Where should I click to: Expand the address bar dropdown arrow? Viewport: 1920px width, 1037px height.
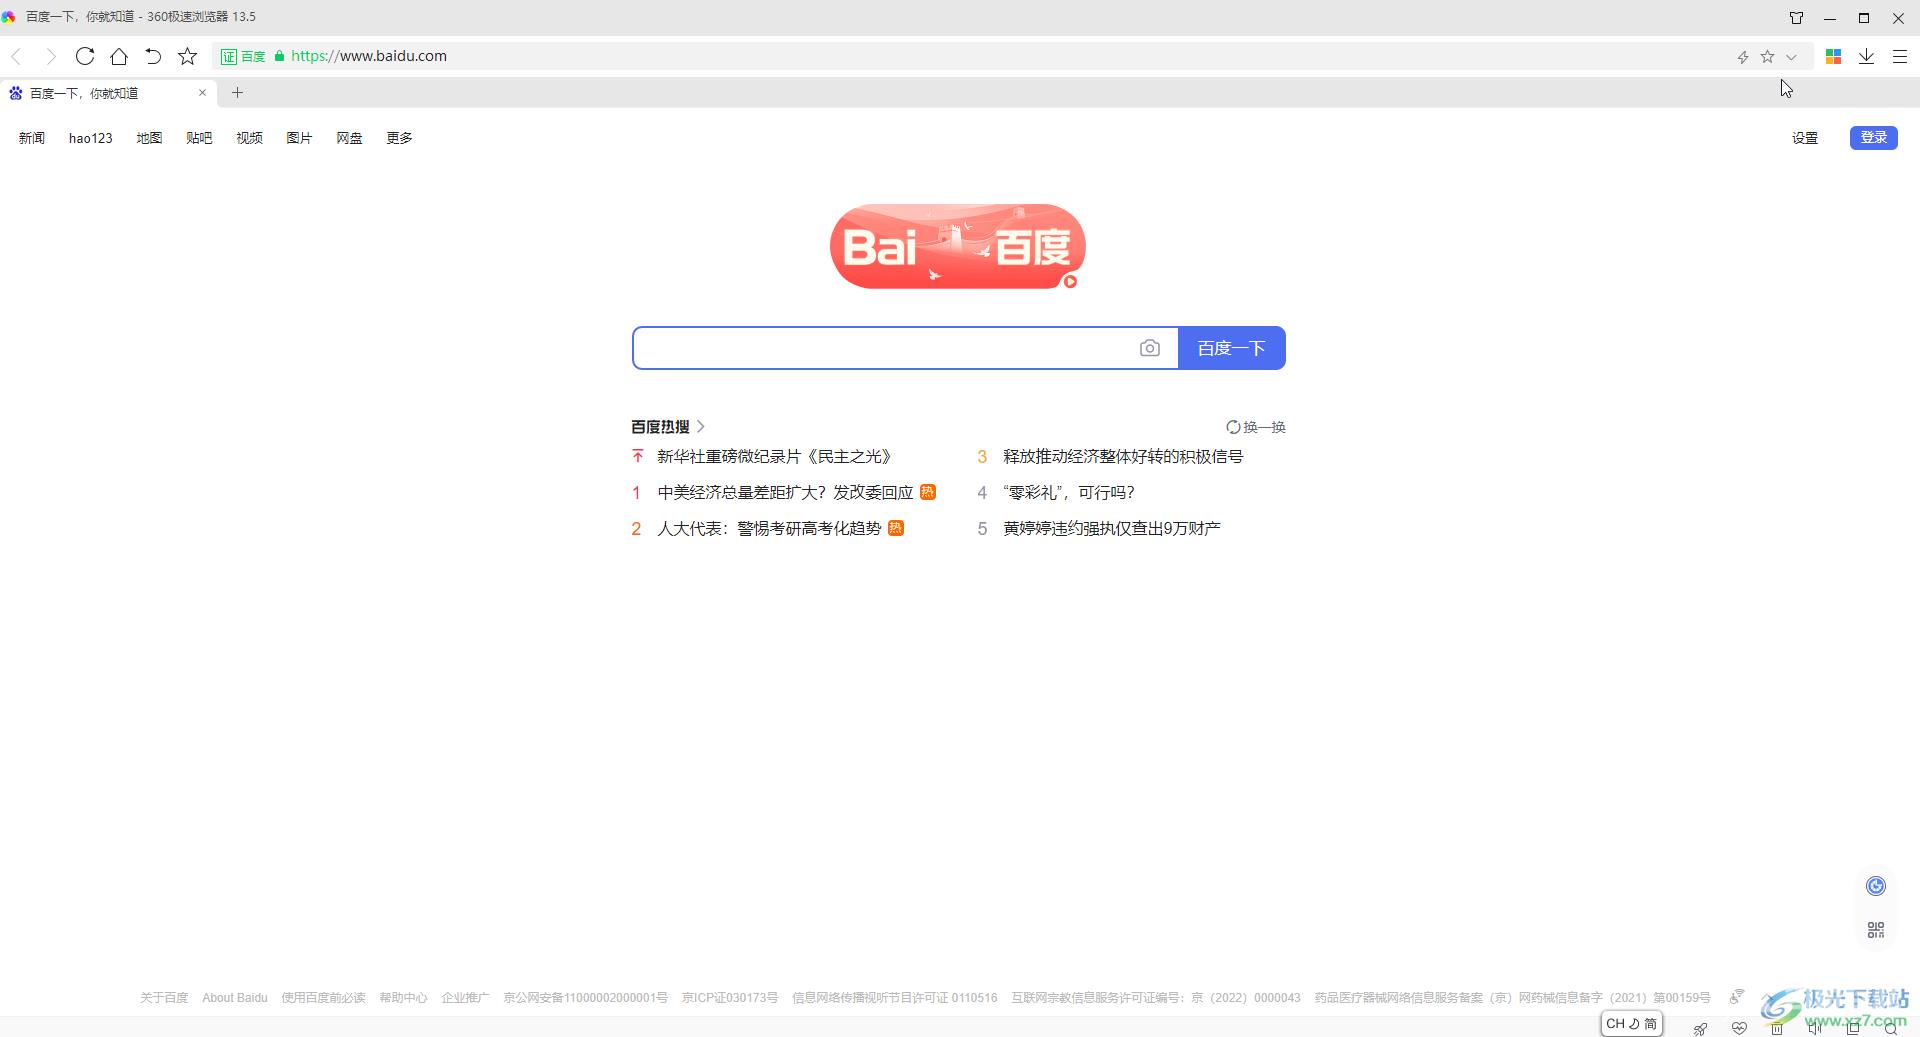point(1791,57)
